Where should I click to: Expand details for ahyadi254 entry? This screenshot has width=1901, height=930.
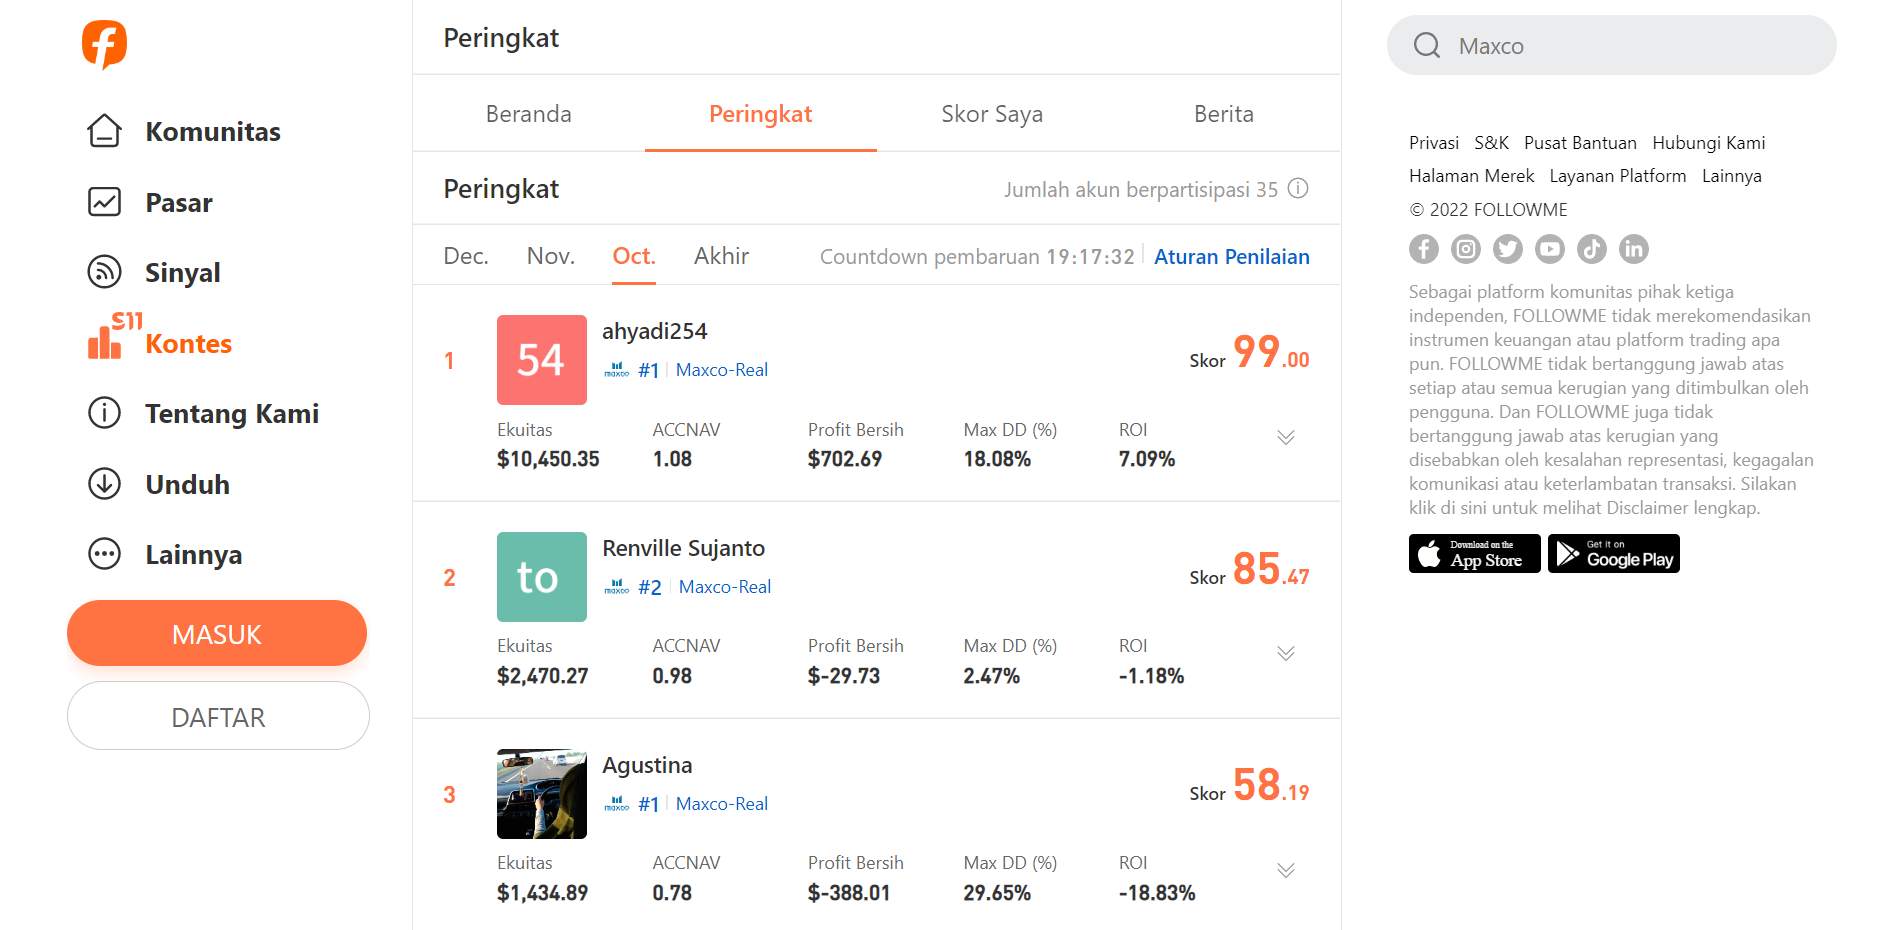point(1286,437)
